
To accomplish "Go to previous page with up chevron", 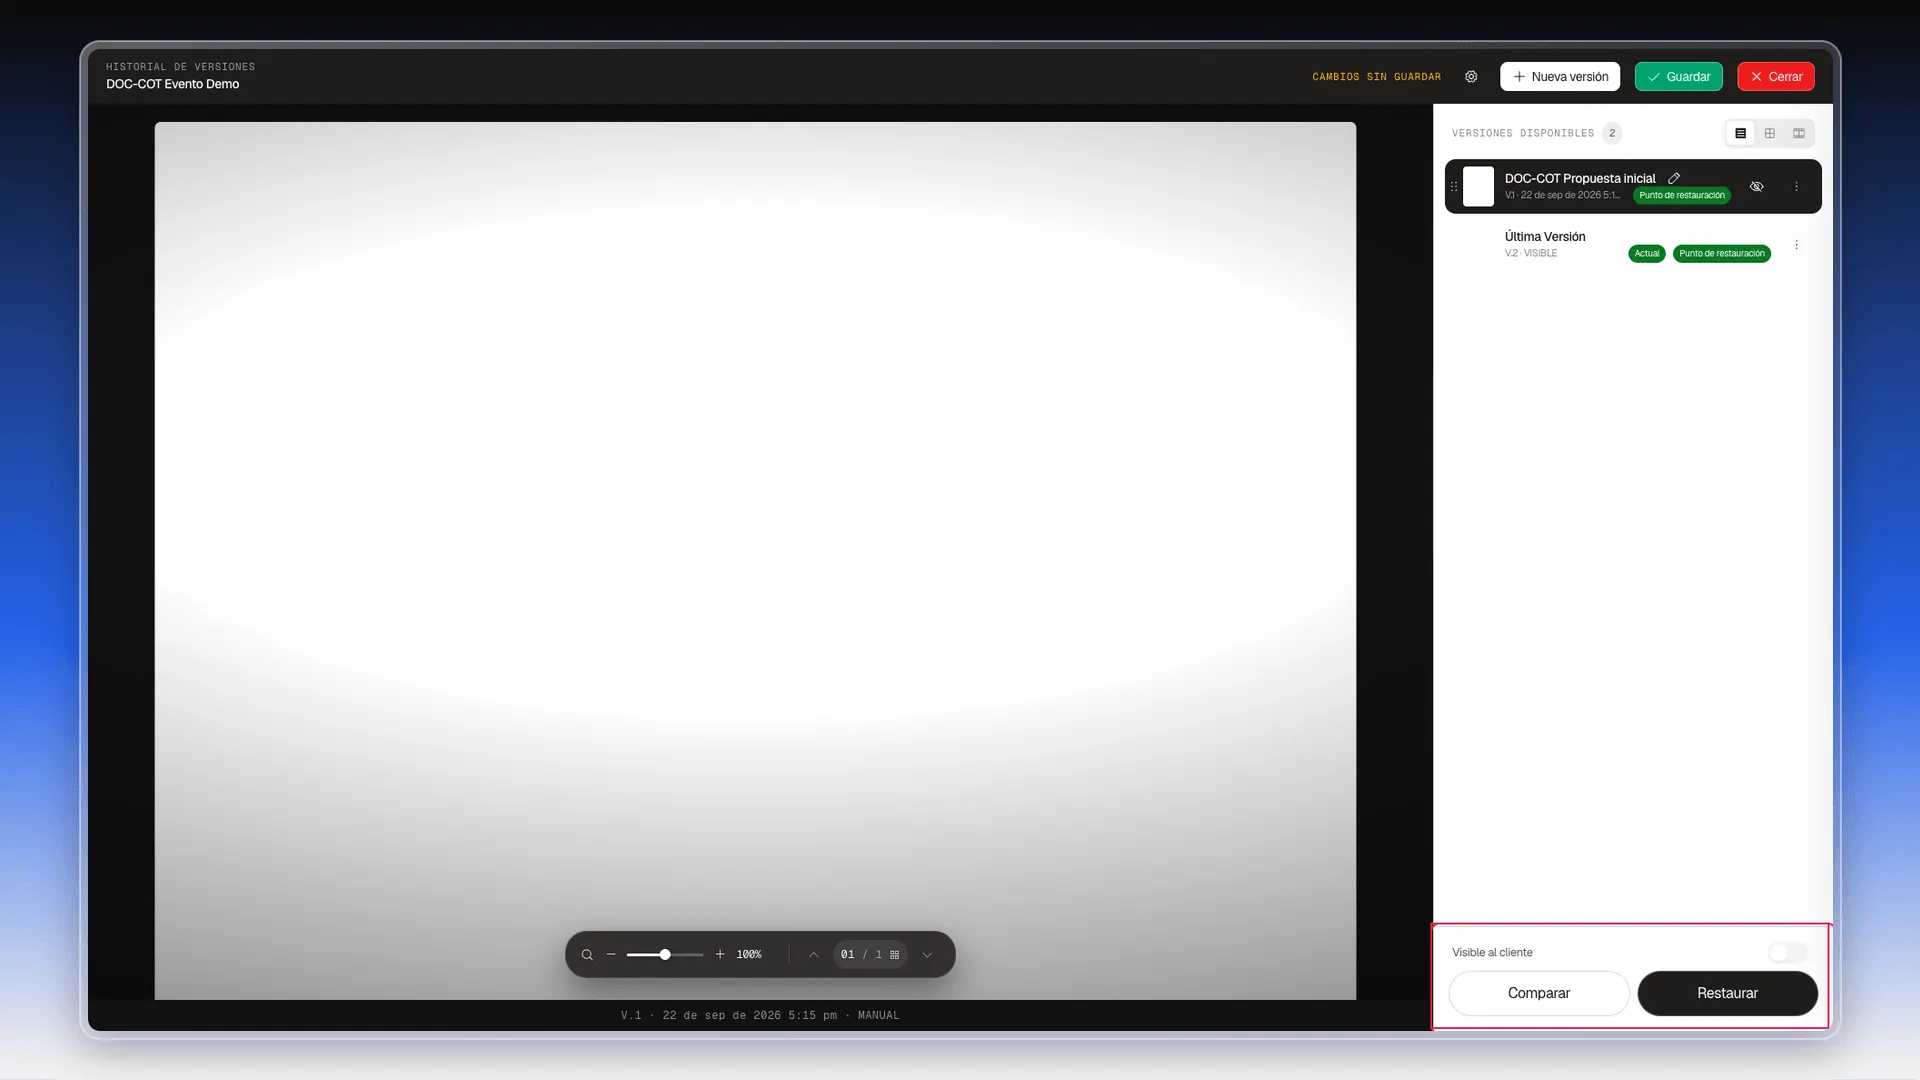I will (x=814, y=955).
